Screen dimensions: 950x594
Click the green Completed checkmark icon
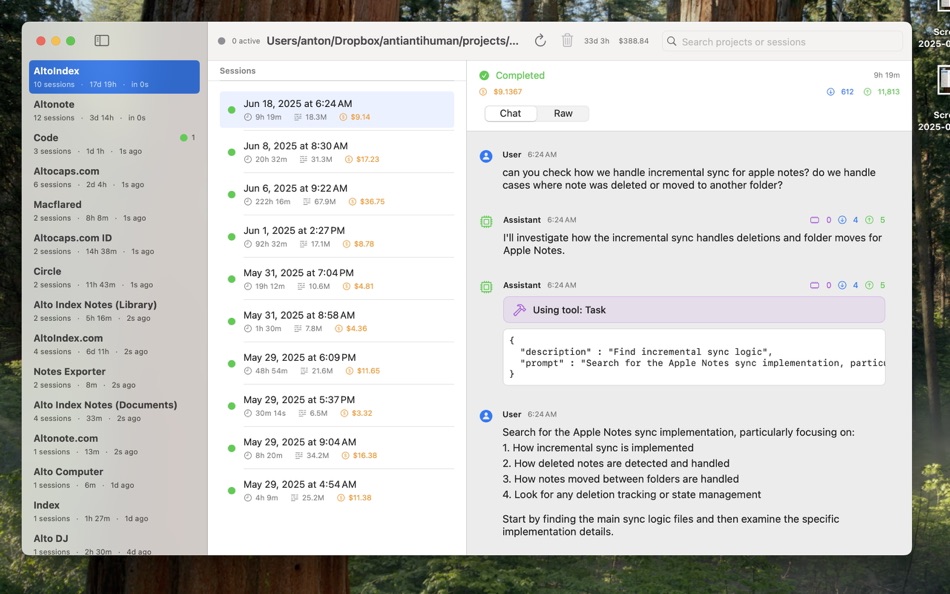[x=484, y=76]
